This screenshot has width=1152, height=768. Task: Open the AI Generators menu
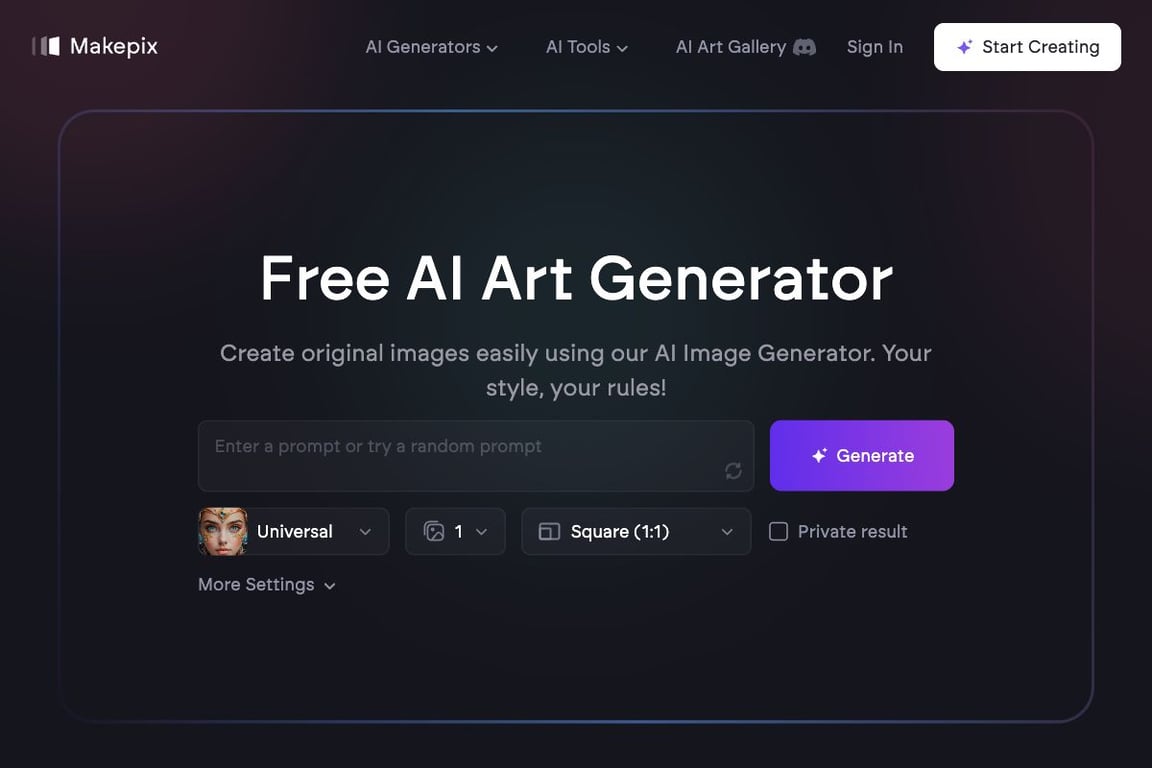pos(431,47)
